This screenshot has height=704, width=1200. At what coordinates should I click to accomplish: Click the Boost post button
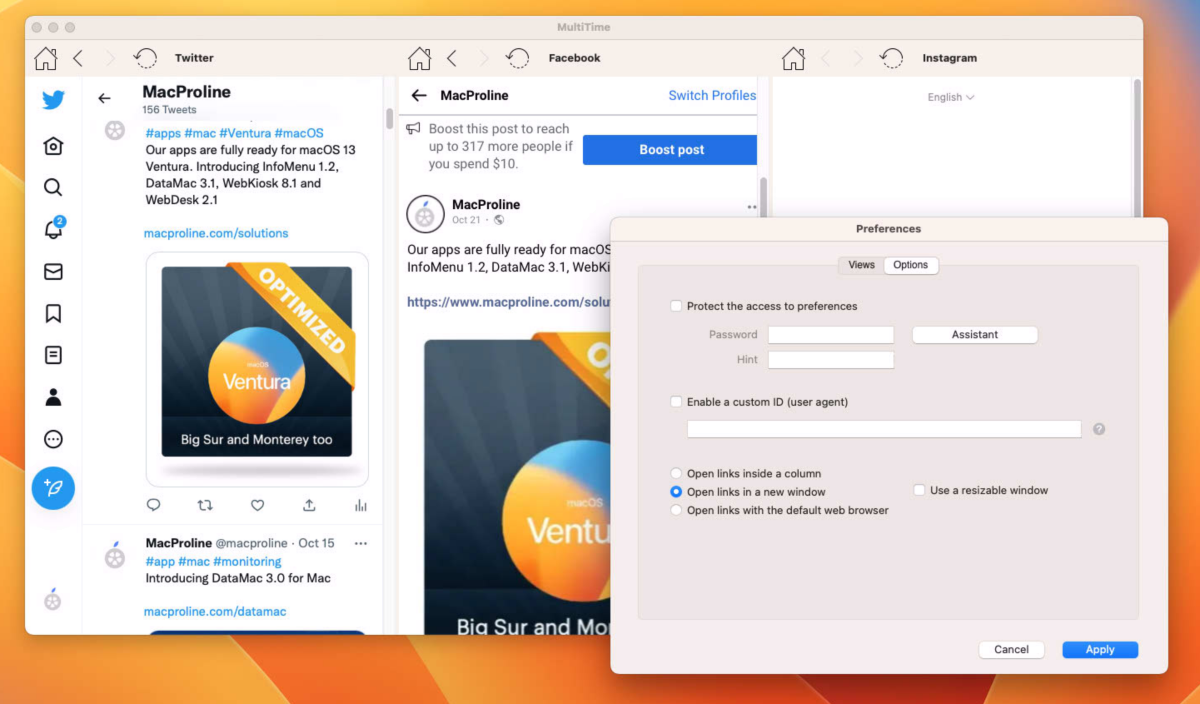(x=671, y=150)
